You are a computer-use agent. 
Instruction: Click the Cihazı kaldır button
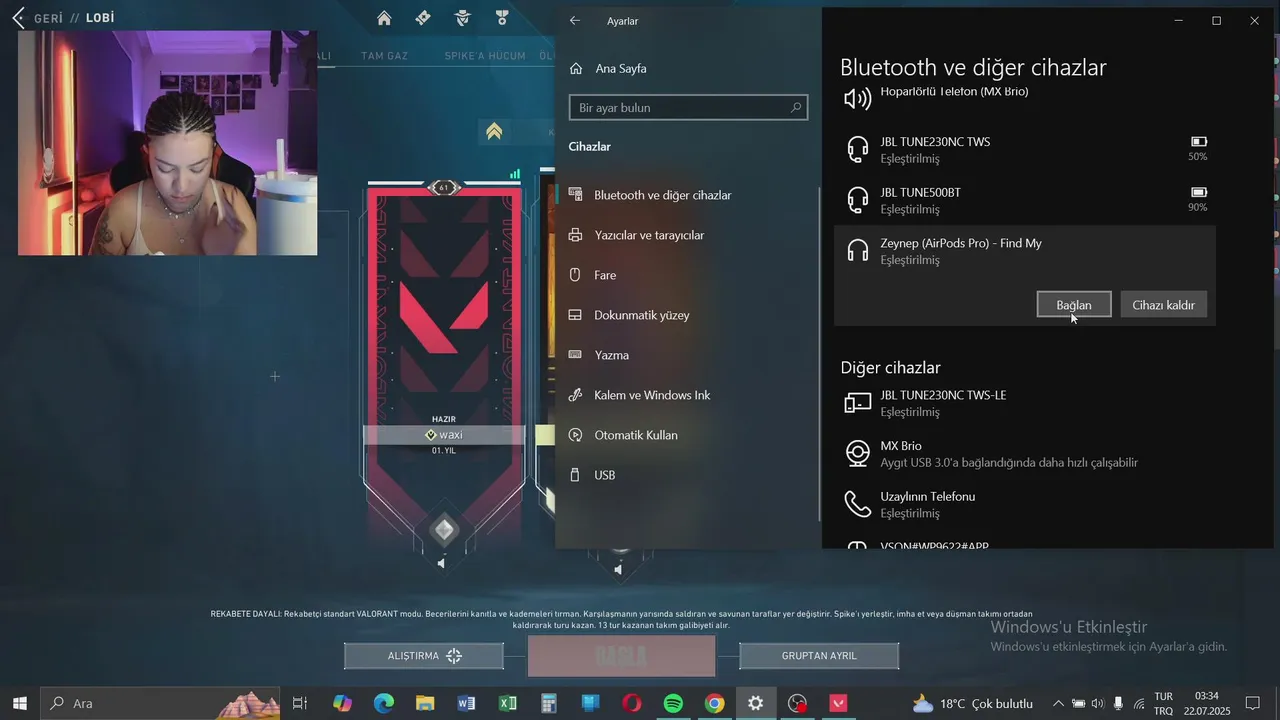1163,305
